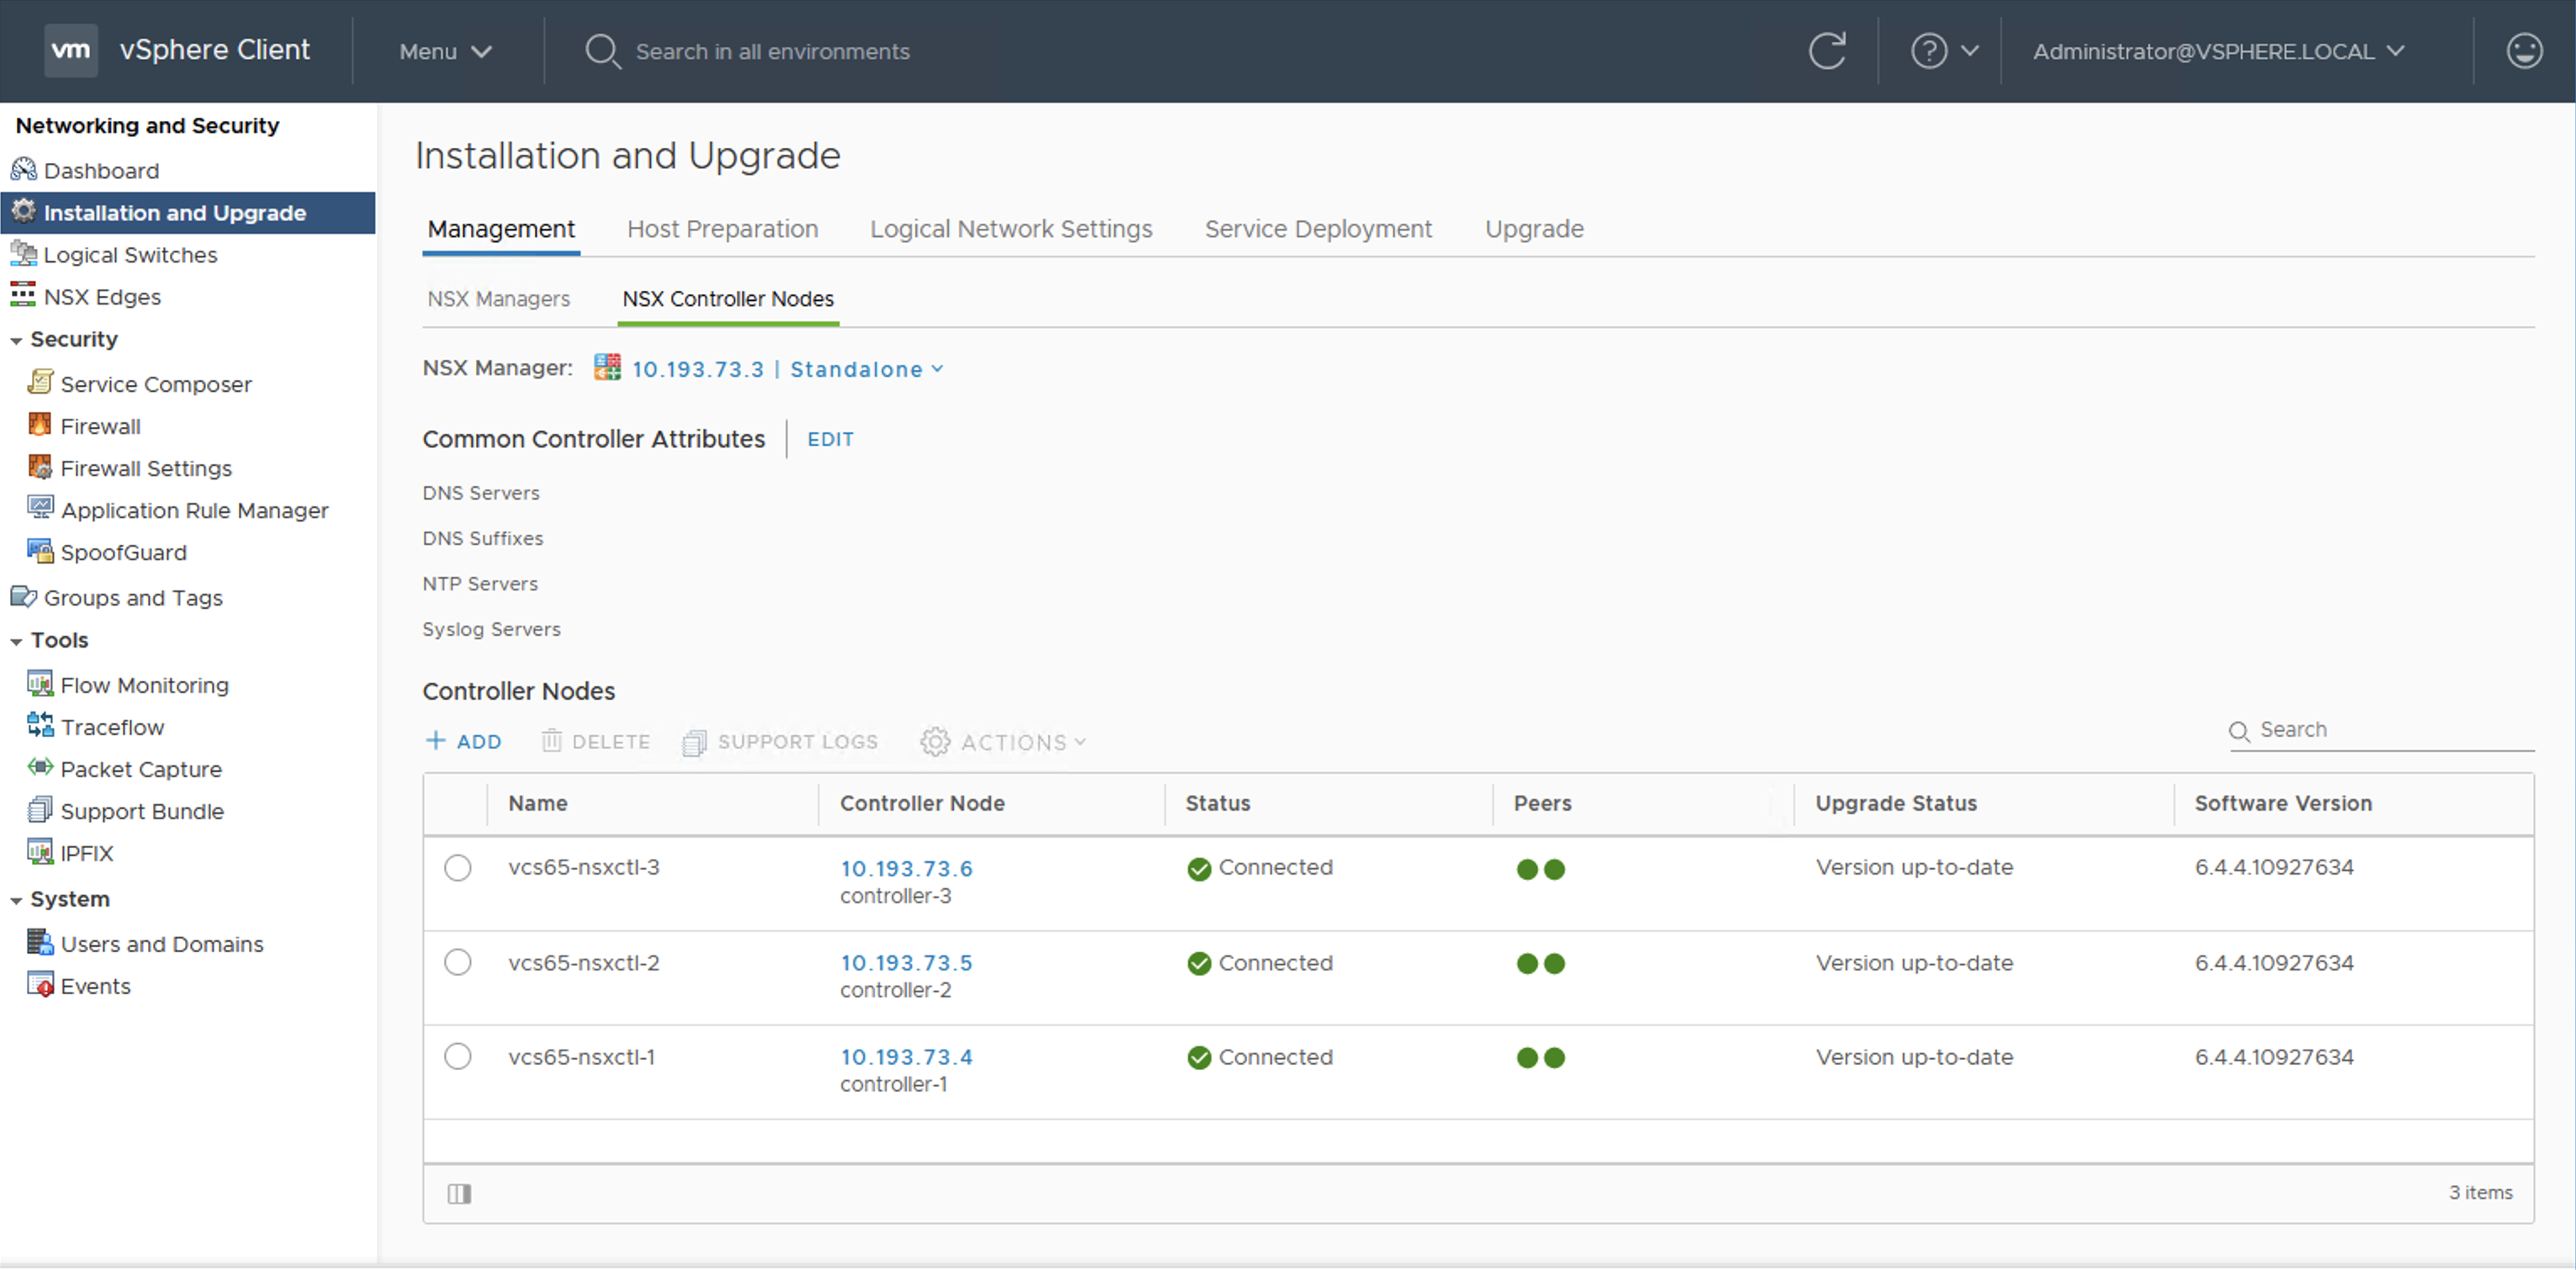Screen dimensions: 2576x1270
Task: Click the smiley feedback icon
Action: [2523, 51]
